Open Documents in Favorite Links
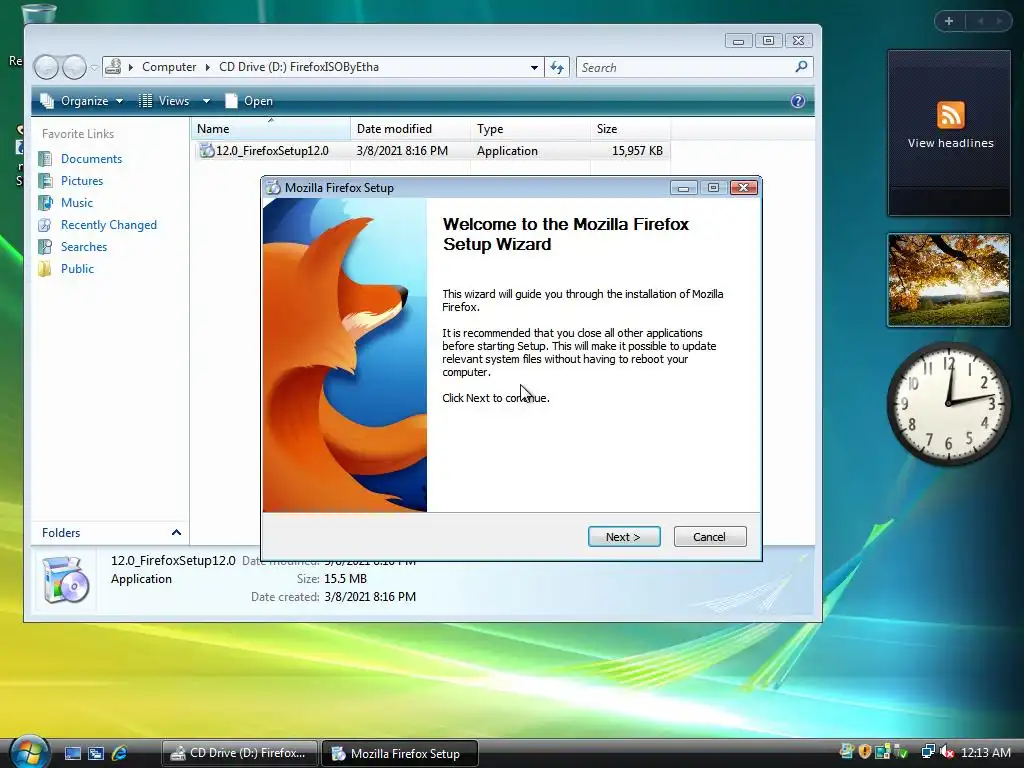1024x768 pixels. (x=91, y=159)
